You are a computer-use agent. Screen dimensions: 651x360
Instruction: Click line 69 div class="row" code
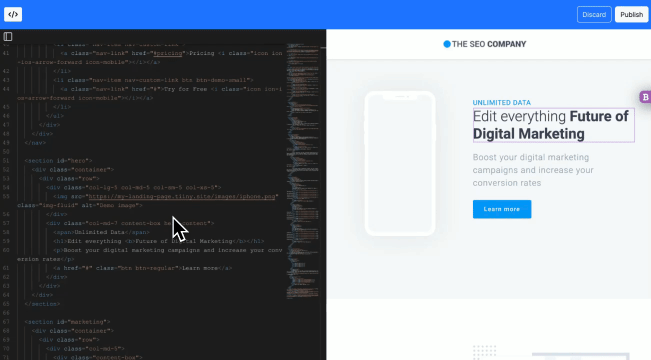point(69,340)
